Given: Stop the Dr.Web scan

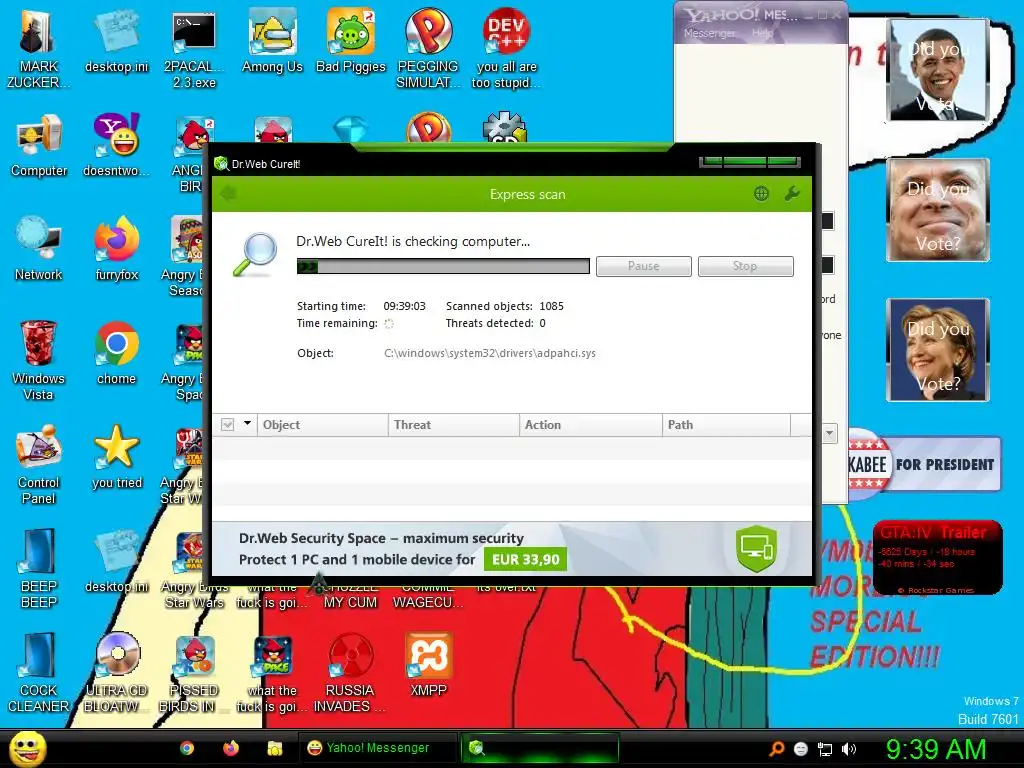Looking at the screenshot, I should click(x=745, y=266).
